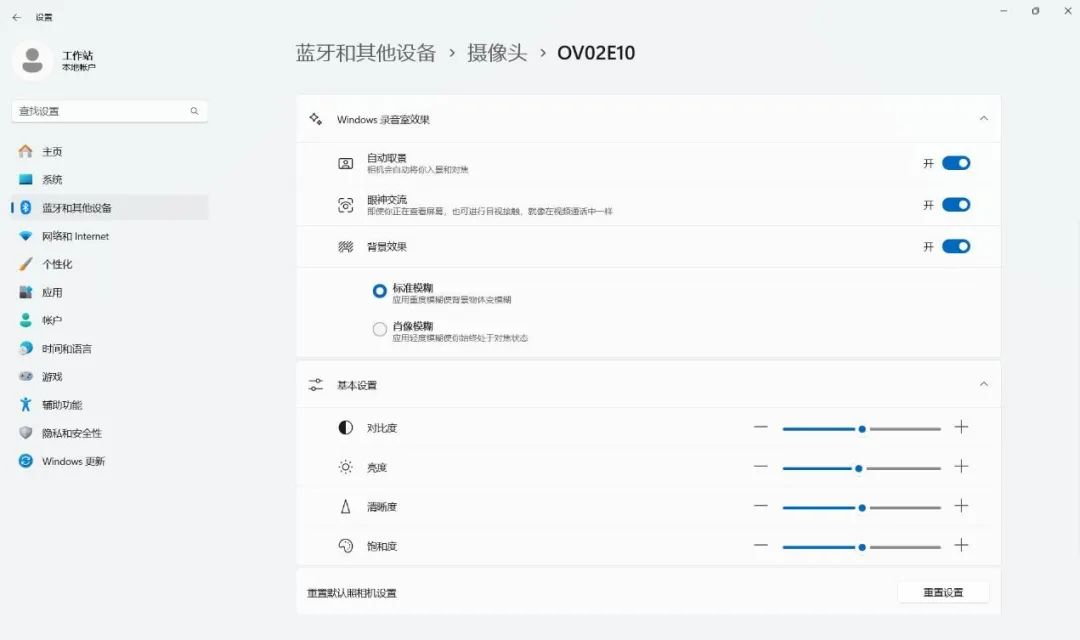
Task: Decrease 饱和度 with the minus button
Action: [x=760, y=545]
